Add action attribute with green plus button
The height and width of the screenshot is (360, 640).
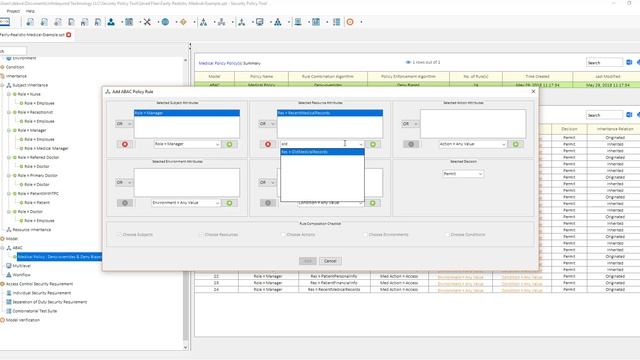[x=516, y=144]
